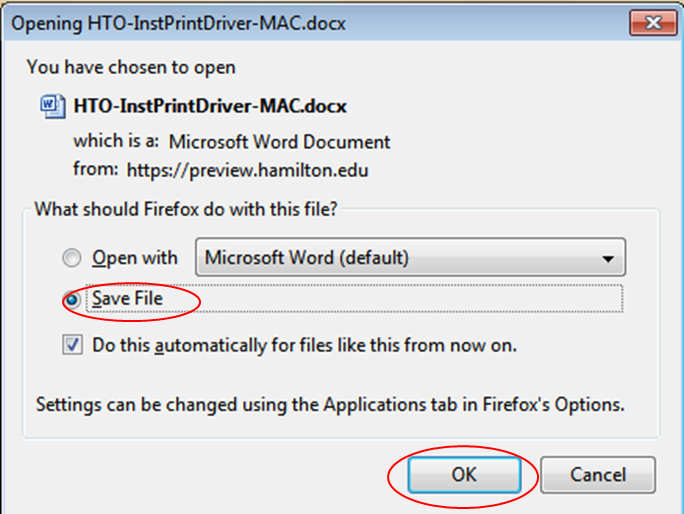
Task: Click the bold HTO-InstPrintDriver-MAC.docx file name
Action: 210,106
